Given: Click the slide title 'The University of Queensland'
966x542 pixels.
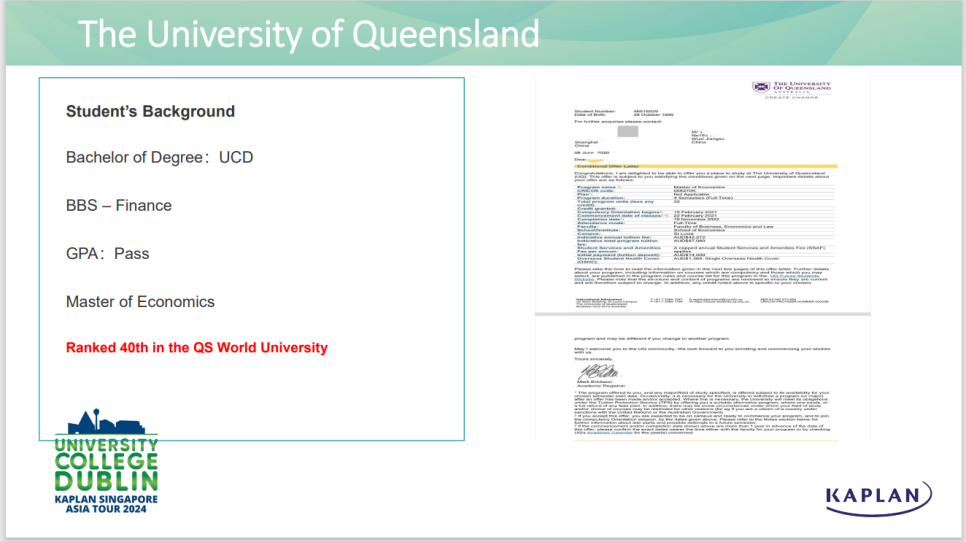Looking at the screenshot, I should tap(308, 34).
